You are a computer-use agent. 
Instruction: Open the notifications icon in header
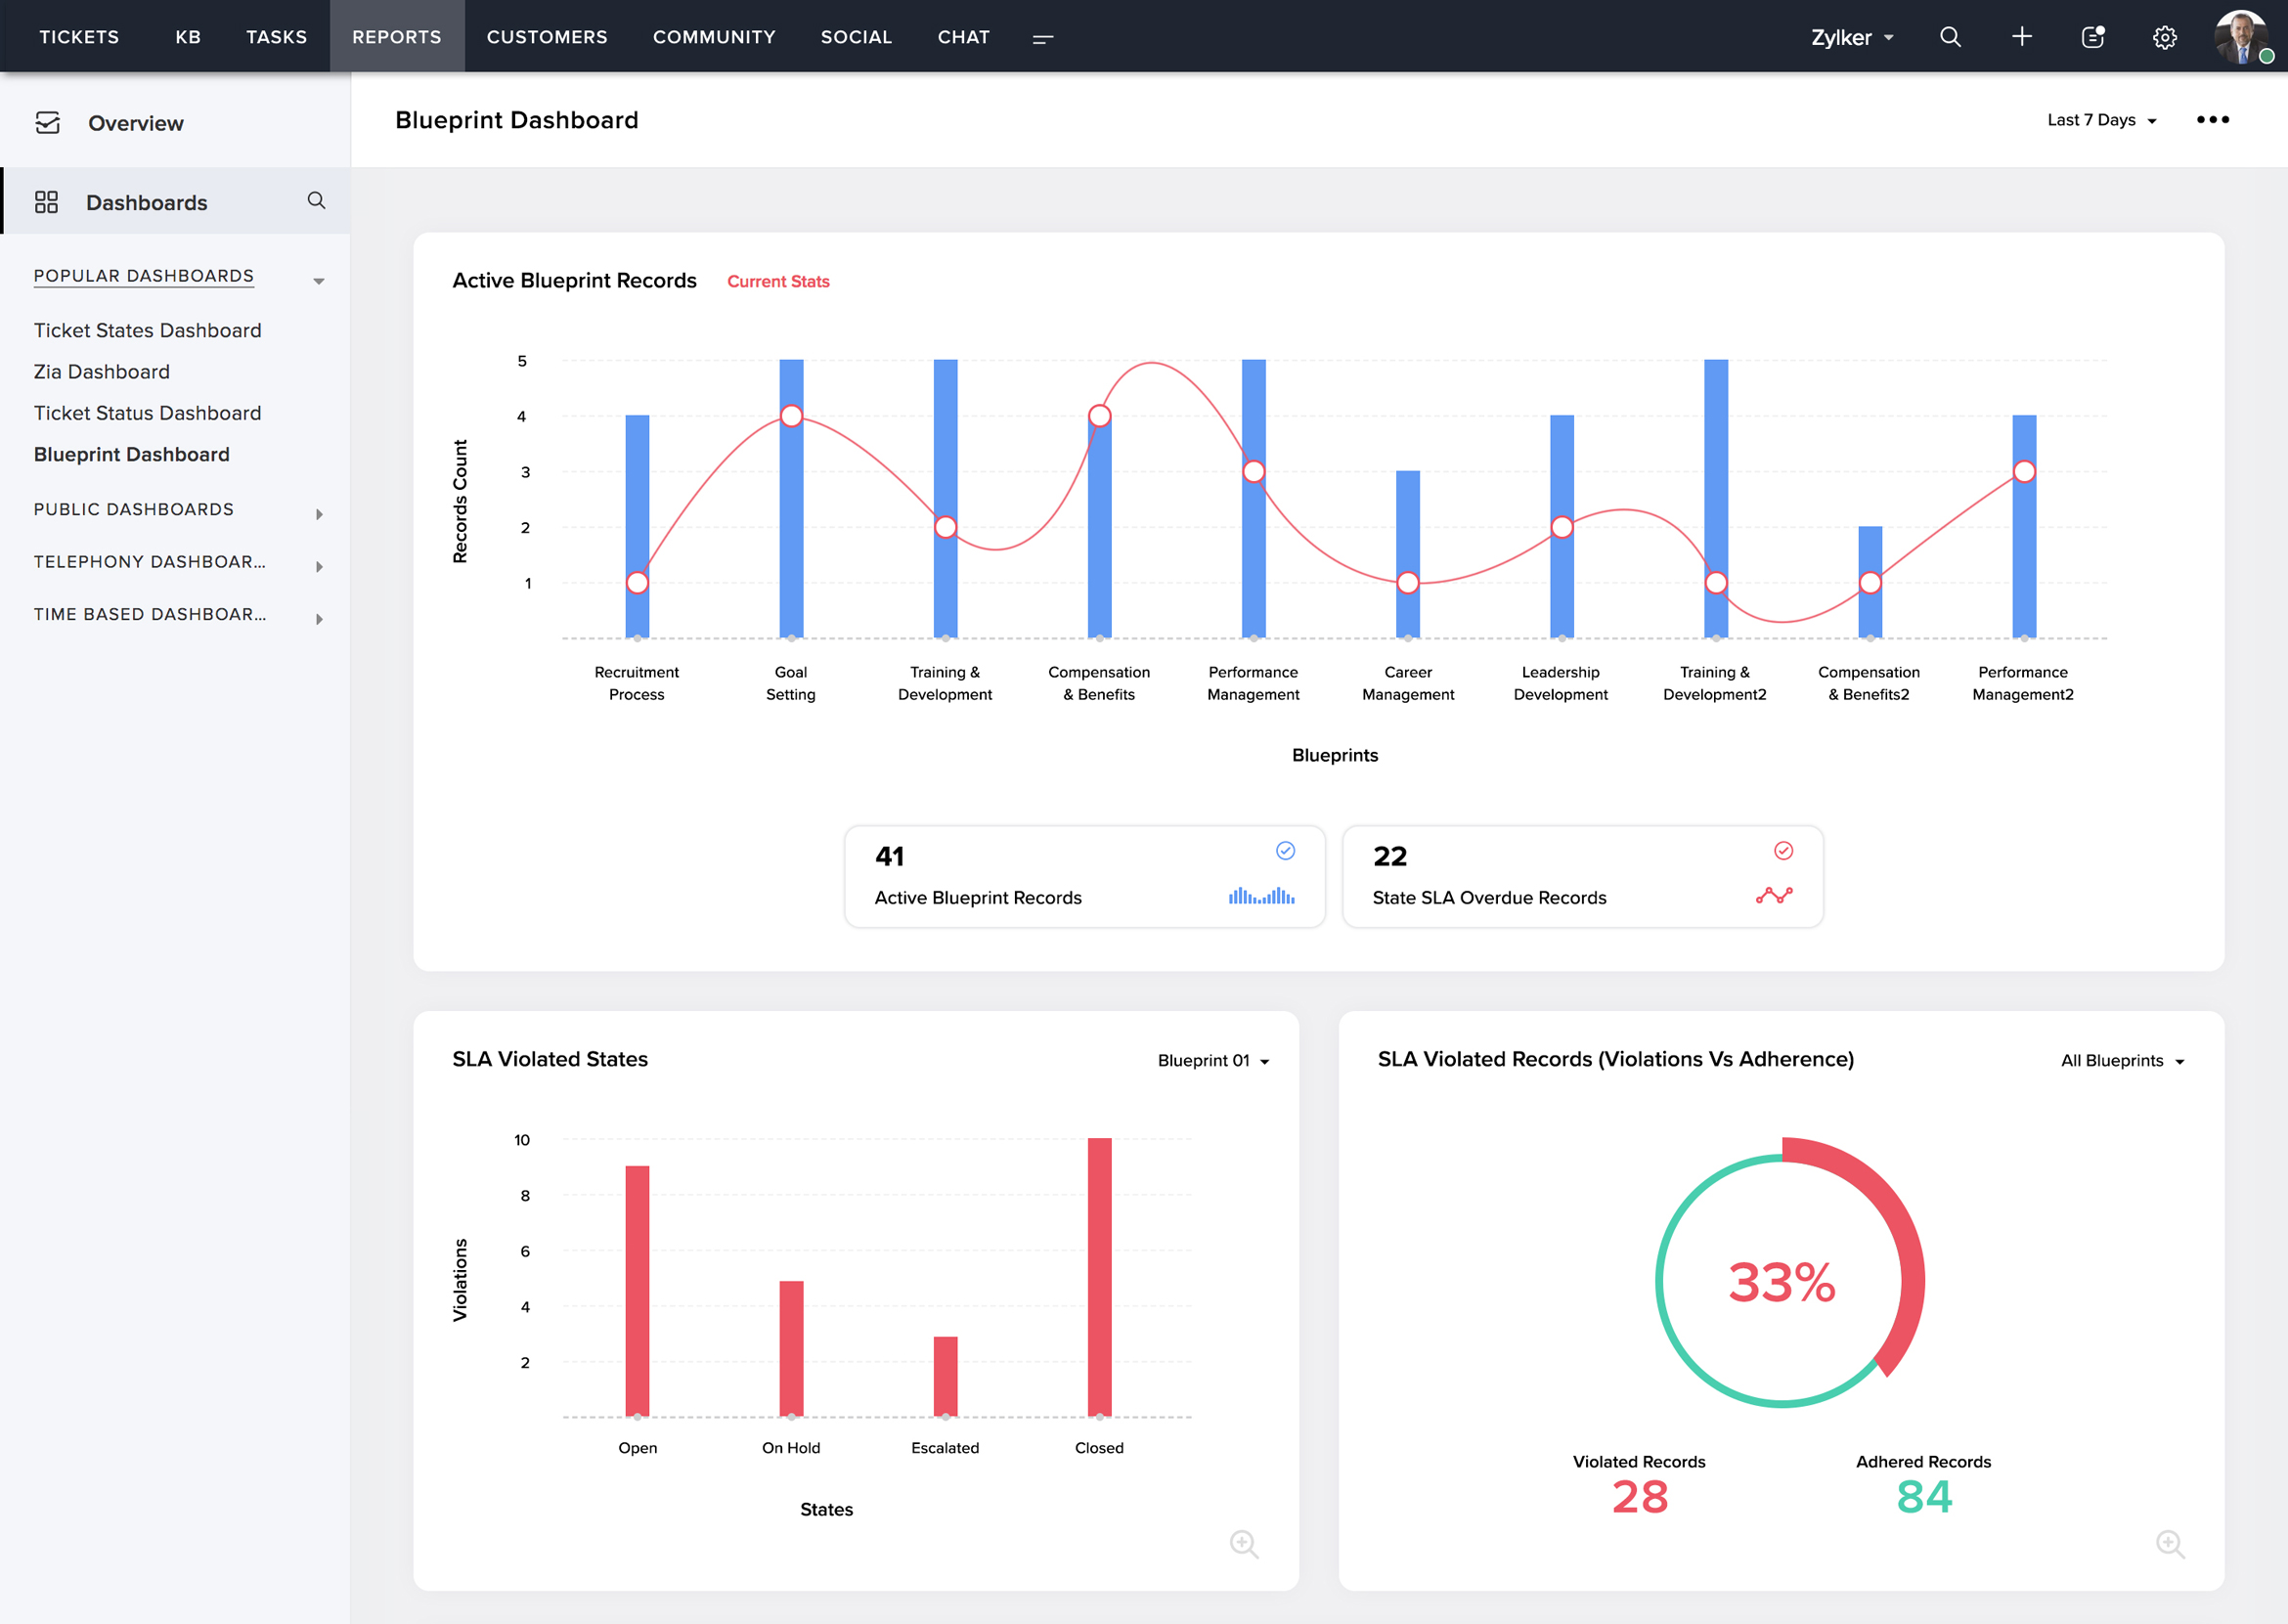(2092, 37)
